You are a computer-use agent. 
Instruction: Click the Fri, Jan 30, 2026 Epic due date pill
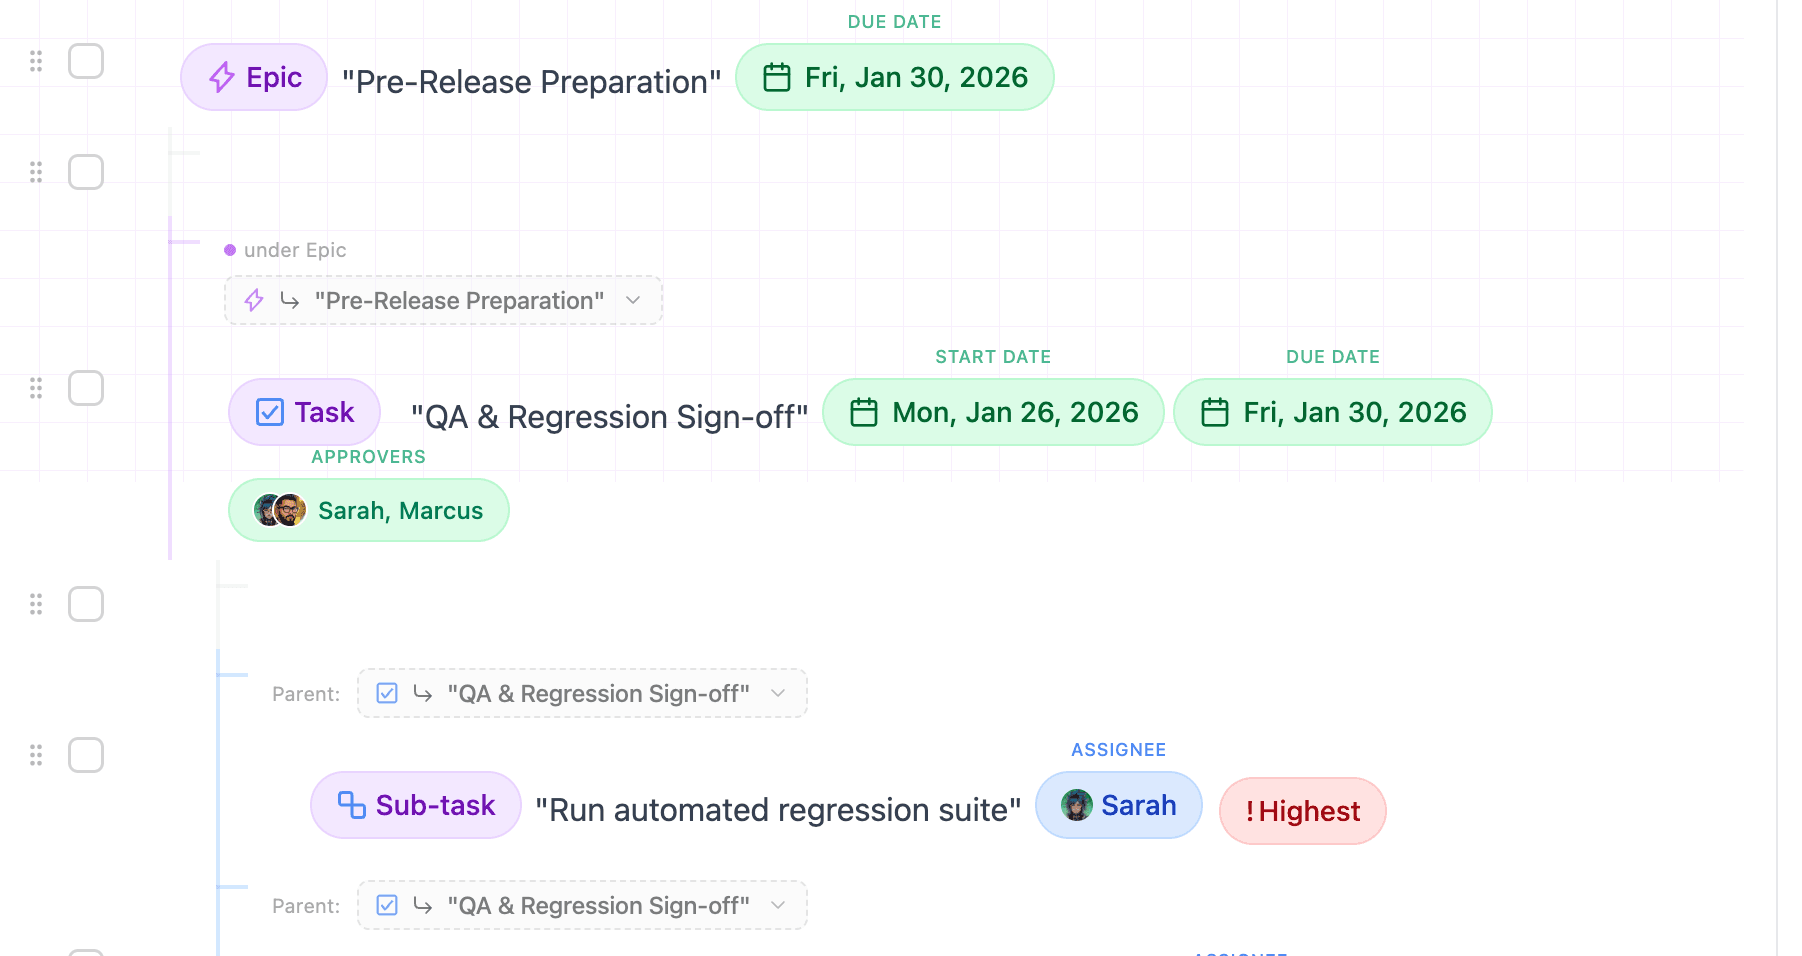tap(895, 77)
